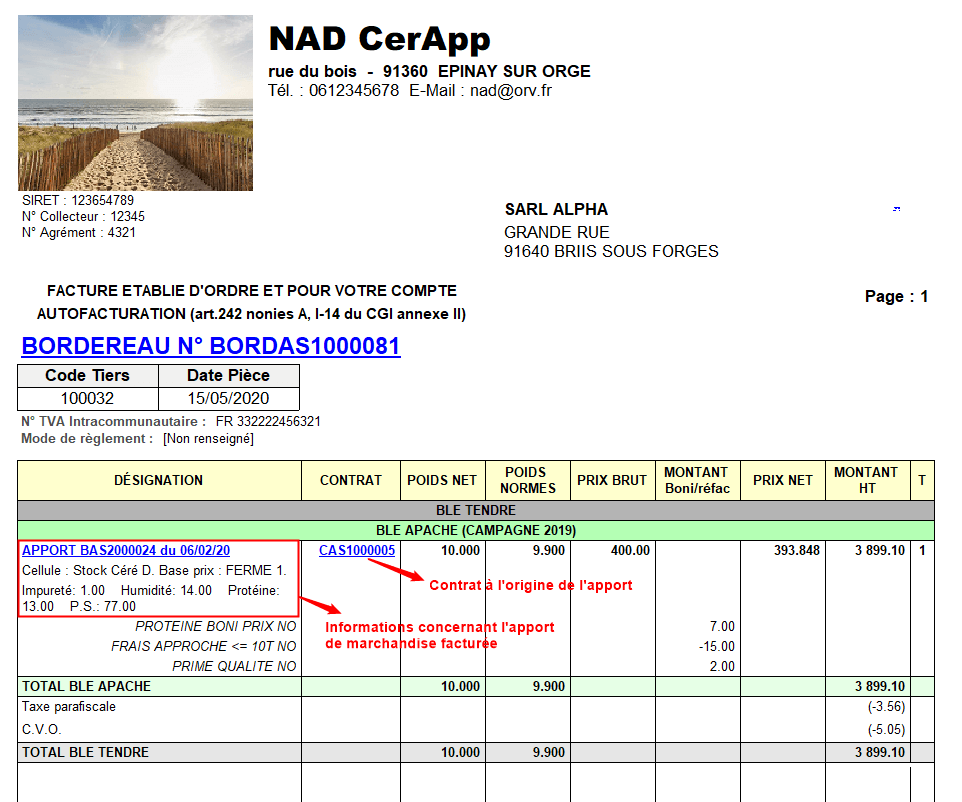Open APPORT BAS2000024 du 06/02/20 link
This screenshot has width=962, height=802.
pos(126,551)
